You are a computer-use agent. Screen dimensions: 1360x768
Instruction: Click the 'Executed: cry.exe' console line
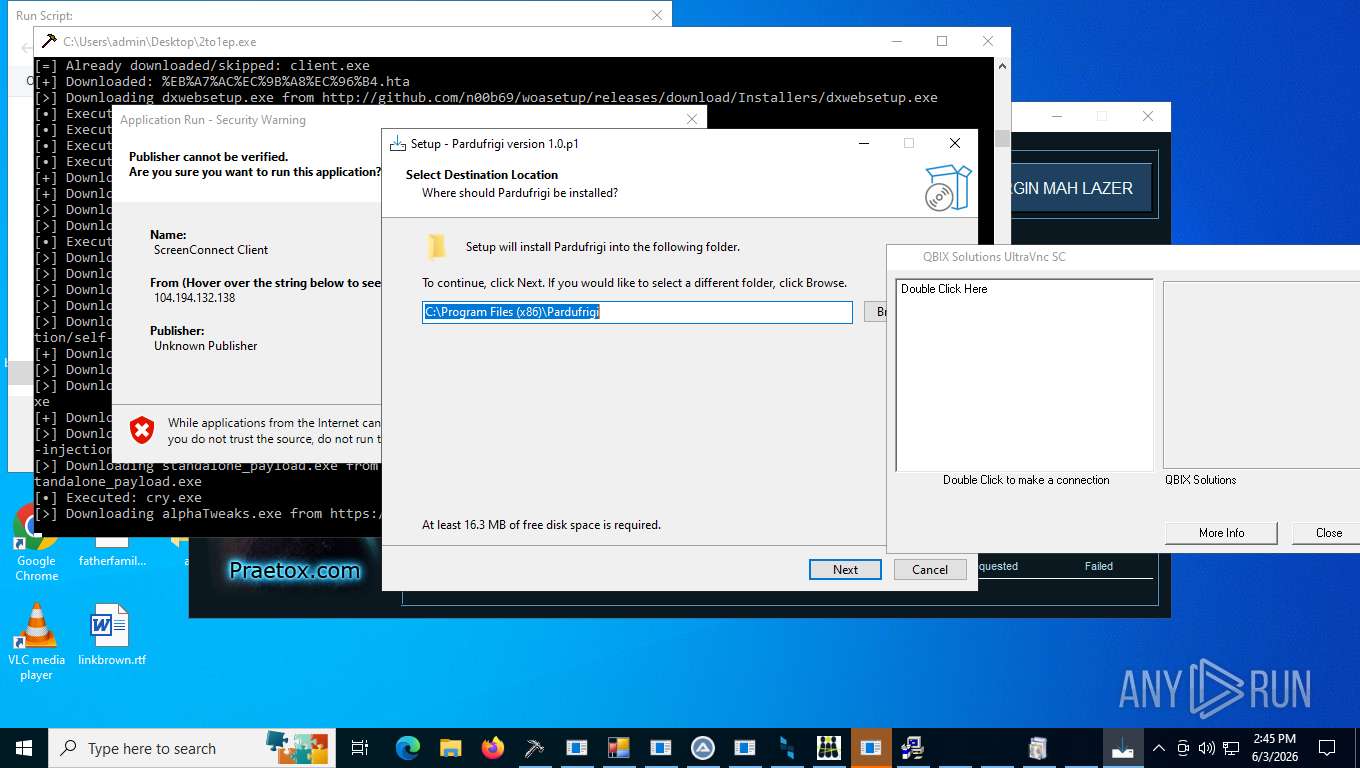[x=118, y=497]
